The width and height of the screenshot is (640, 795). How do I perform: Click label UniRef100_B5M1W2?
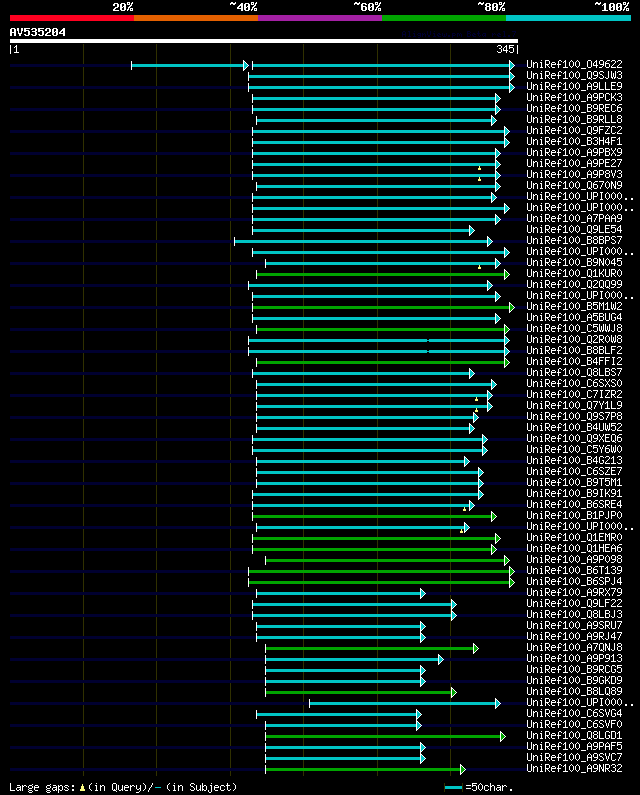574,306
